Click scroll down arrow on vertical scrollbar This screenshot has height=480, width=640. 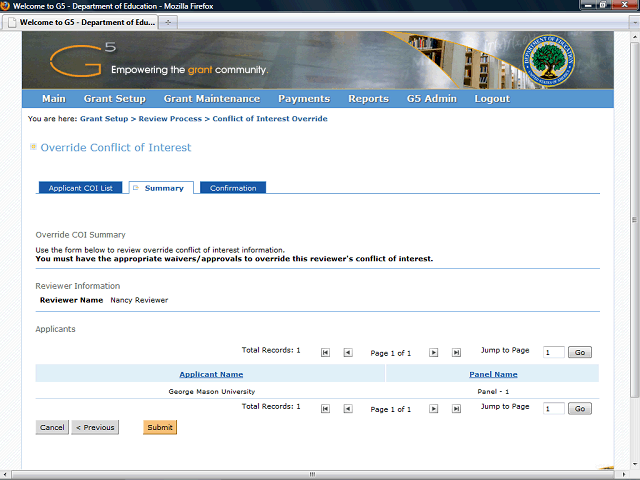635,464
